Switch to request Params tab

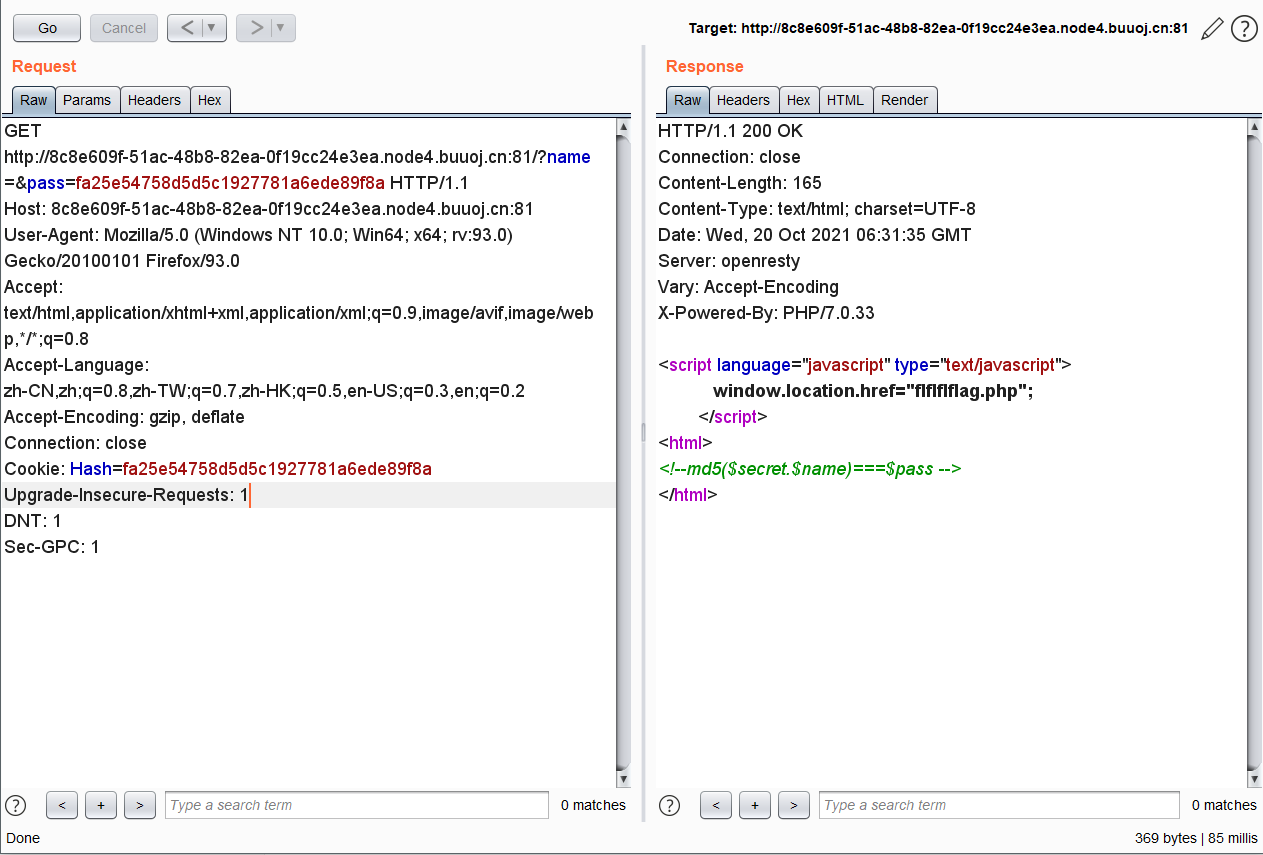click(x=87, y=100)
